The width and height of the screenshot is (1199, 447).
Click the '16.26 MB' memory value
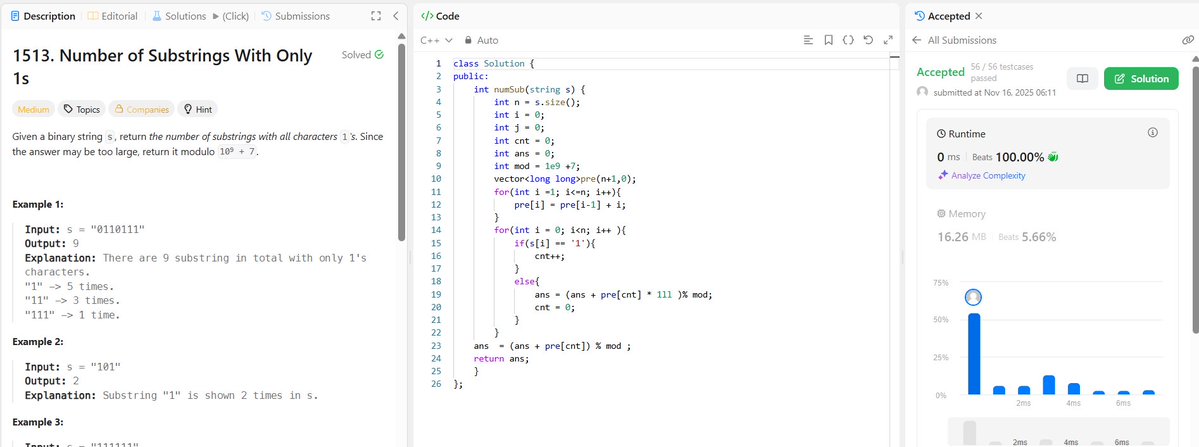pos(963,237)
